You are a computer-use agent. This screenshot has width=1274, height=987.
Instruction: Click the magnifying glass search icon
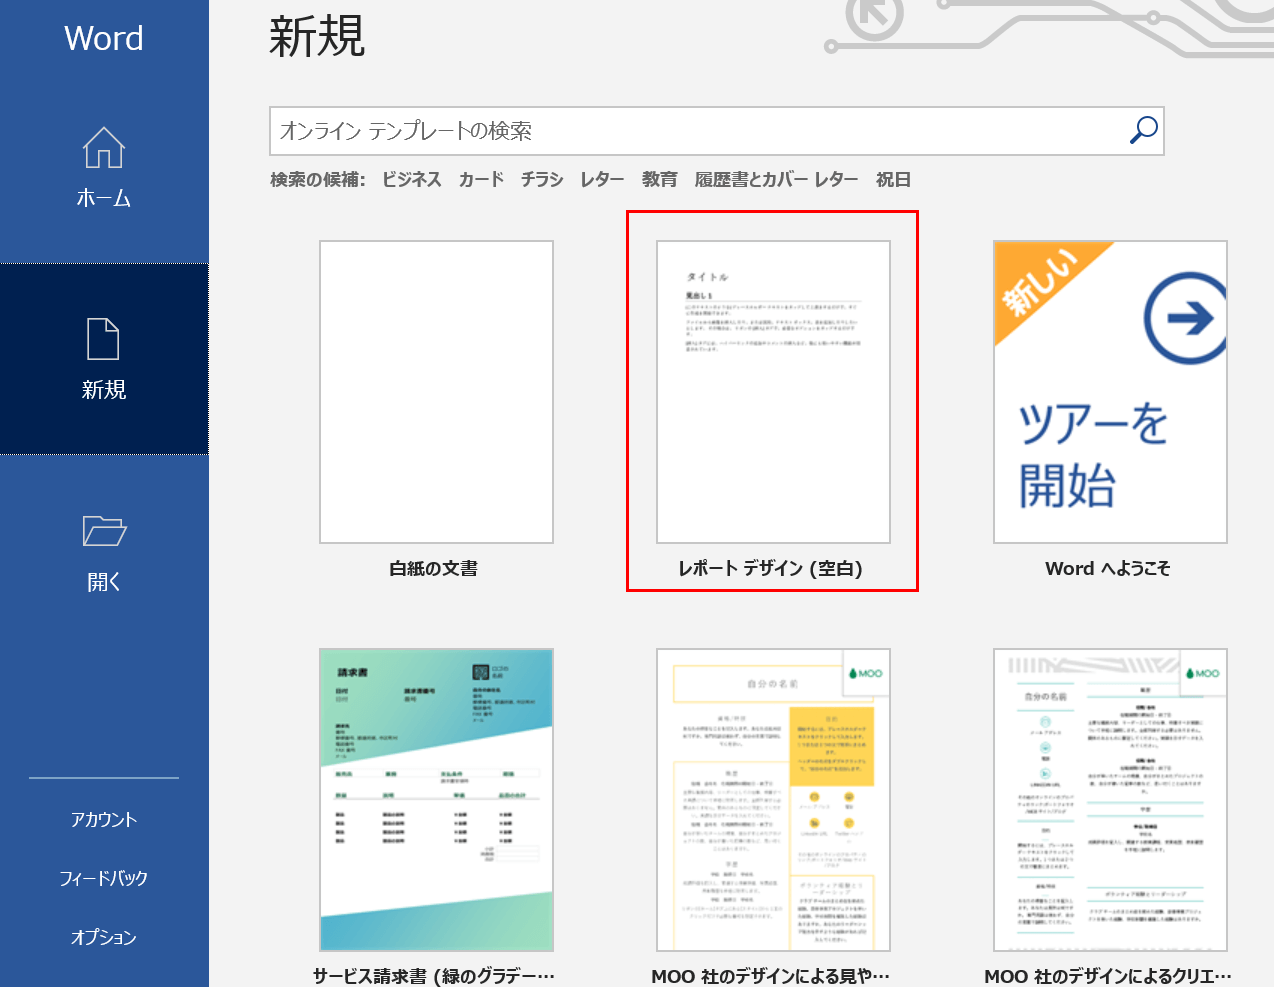1143,131
